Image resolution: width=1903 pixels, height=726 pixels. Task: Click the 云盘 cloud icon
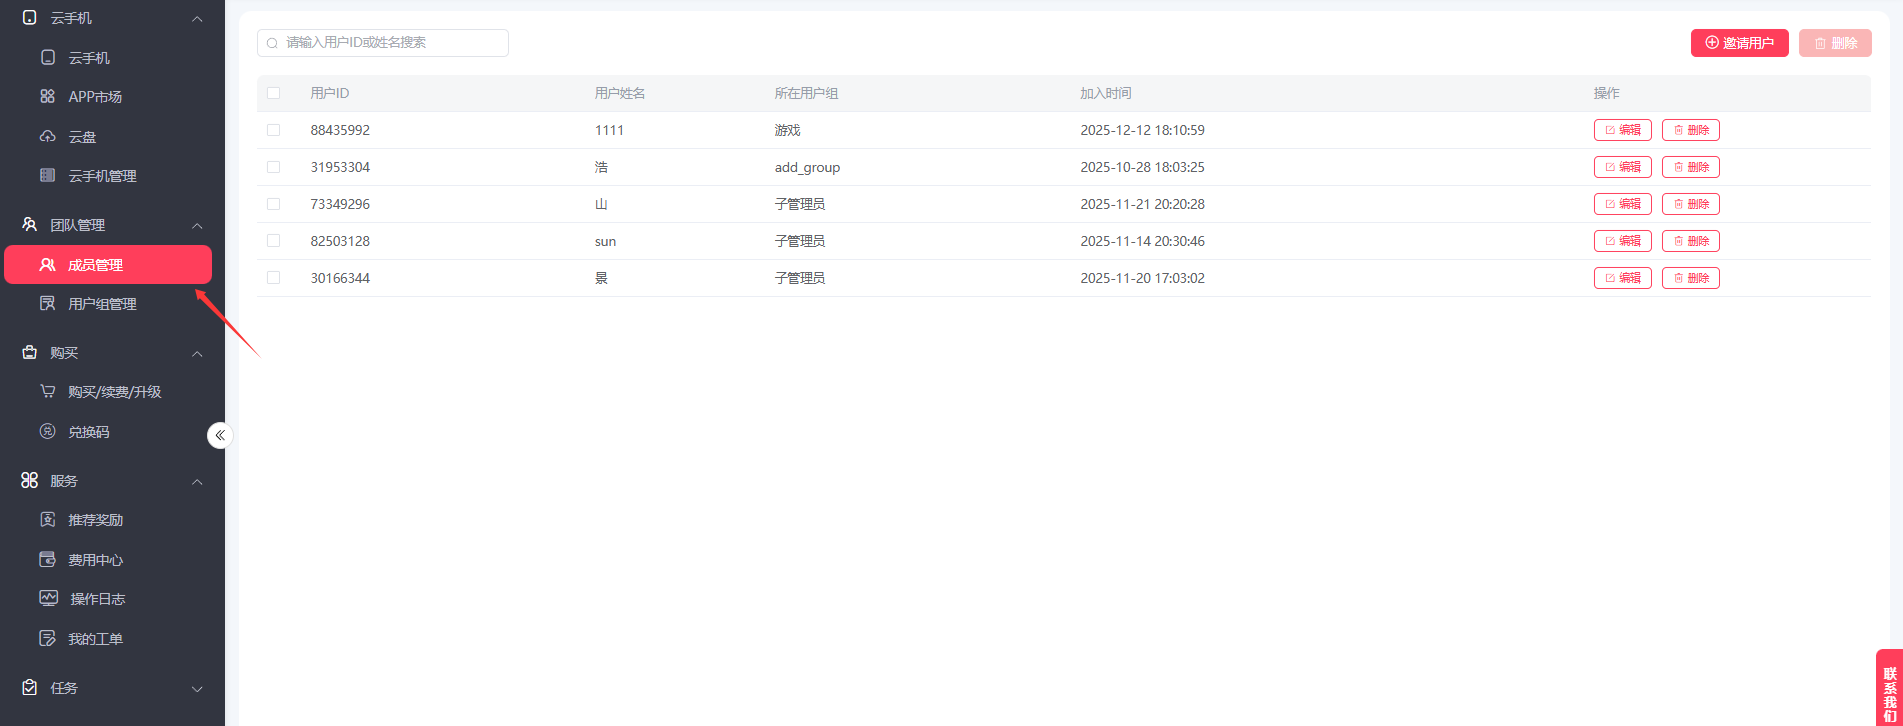pos(47,136)
